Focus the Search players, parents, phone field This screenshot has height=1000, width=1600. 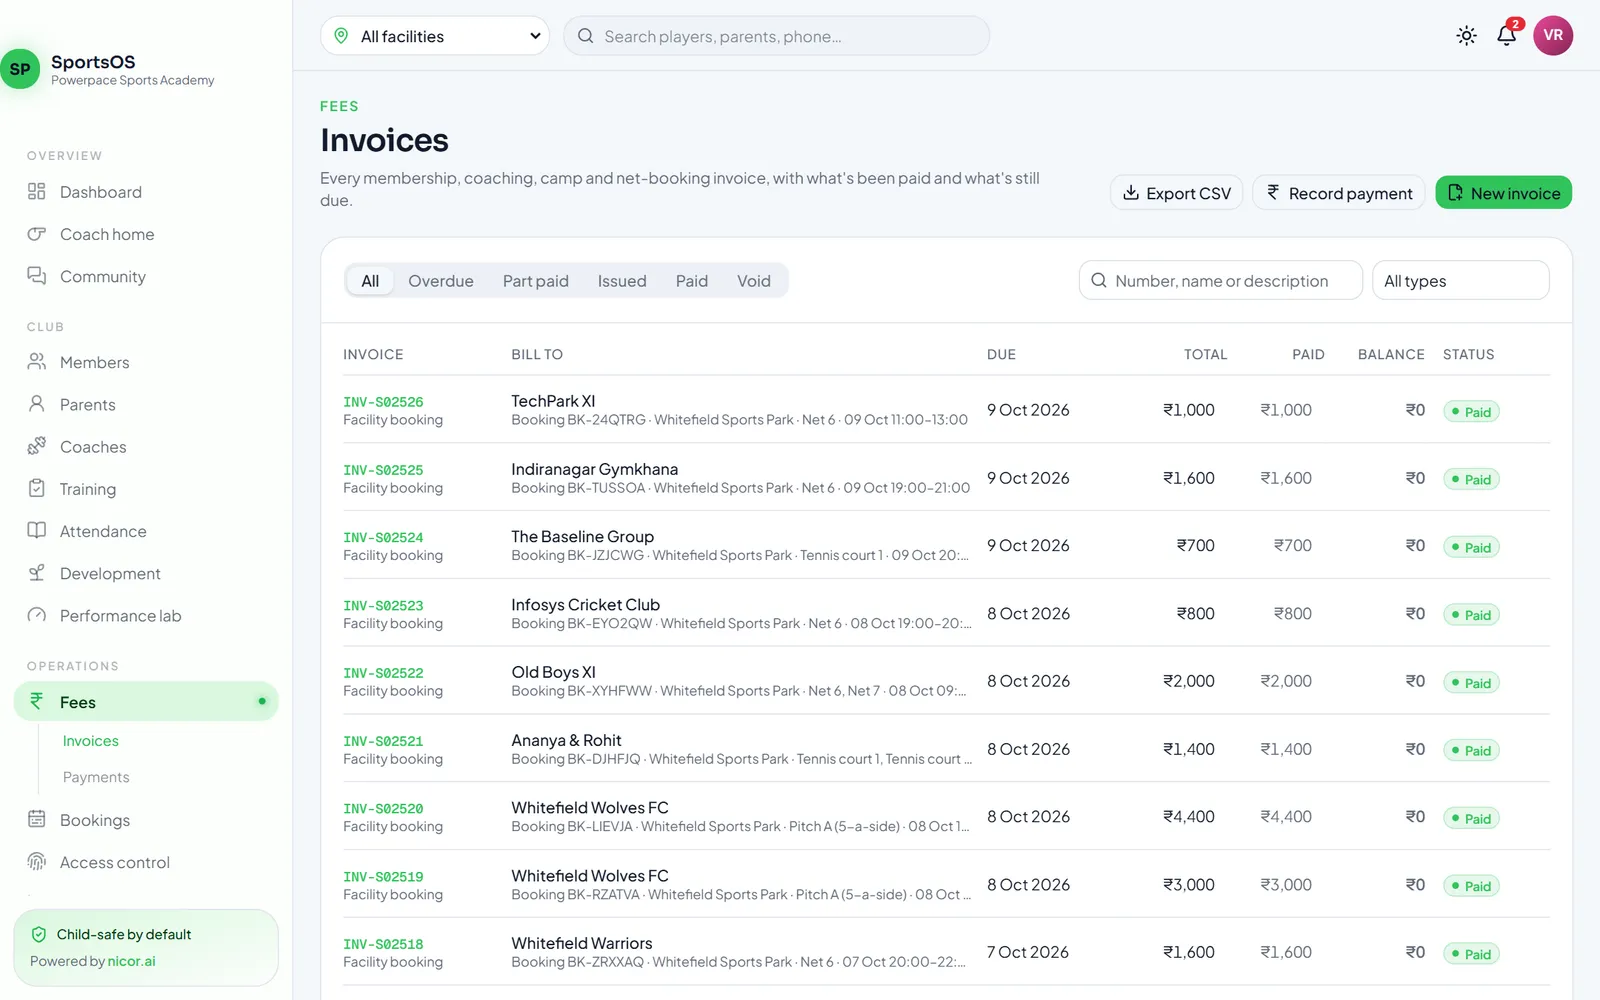(x=777, y=36)
